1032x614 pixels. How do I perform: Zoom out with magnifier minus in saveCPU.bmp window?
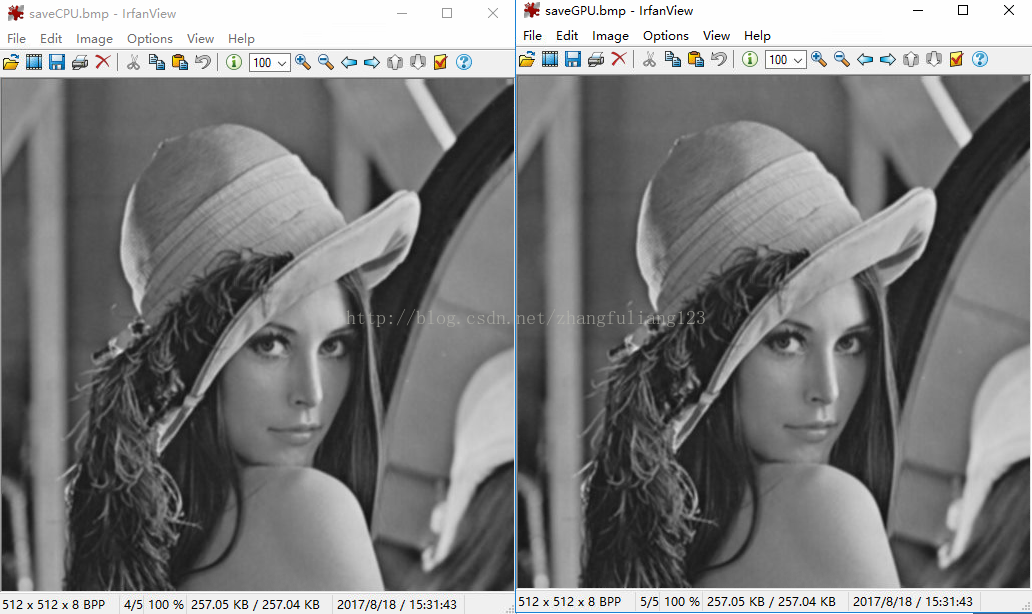pos(326,62)
